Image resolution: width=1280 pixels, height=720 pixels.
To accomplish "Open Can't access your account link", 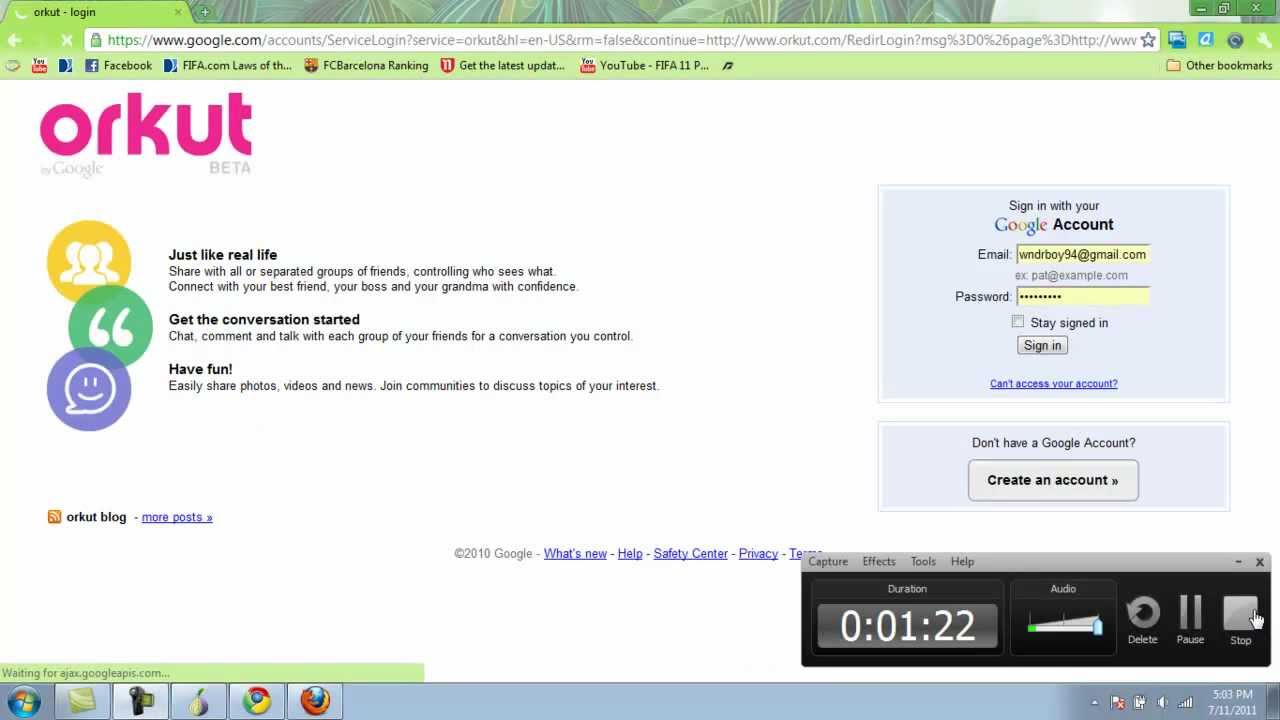I will coord(1054,384).
